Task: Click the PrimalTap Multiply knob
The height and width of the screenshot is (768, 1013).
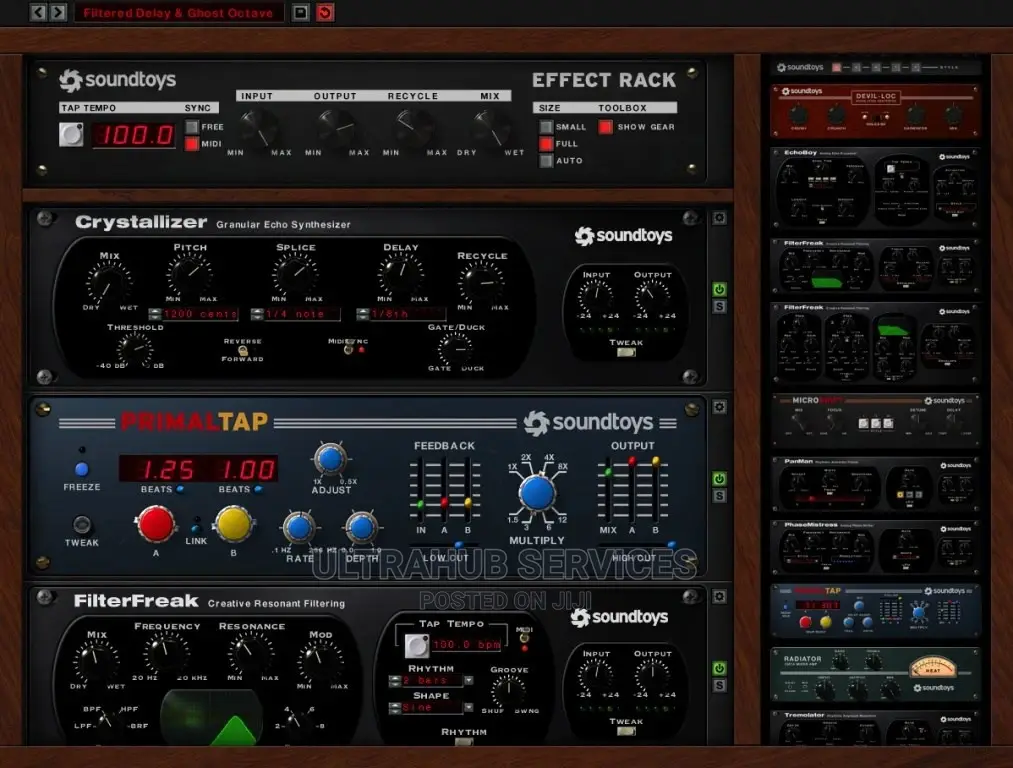Action: [x=537, y=493]
